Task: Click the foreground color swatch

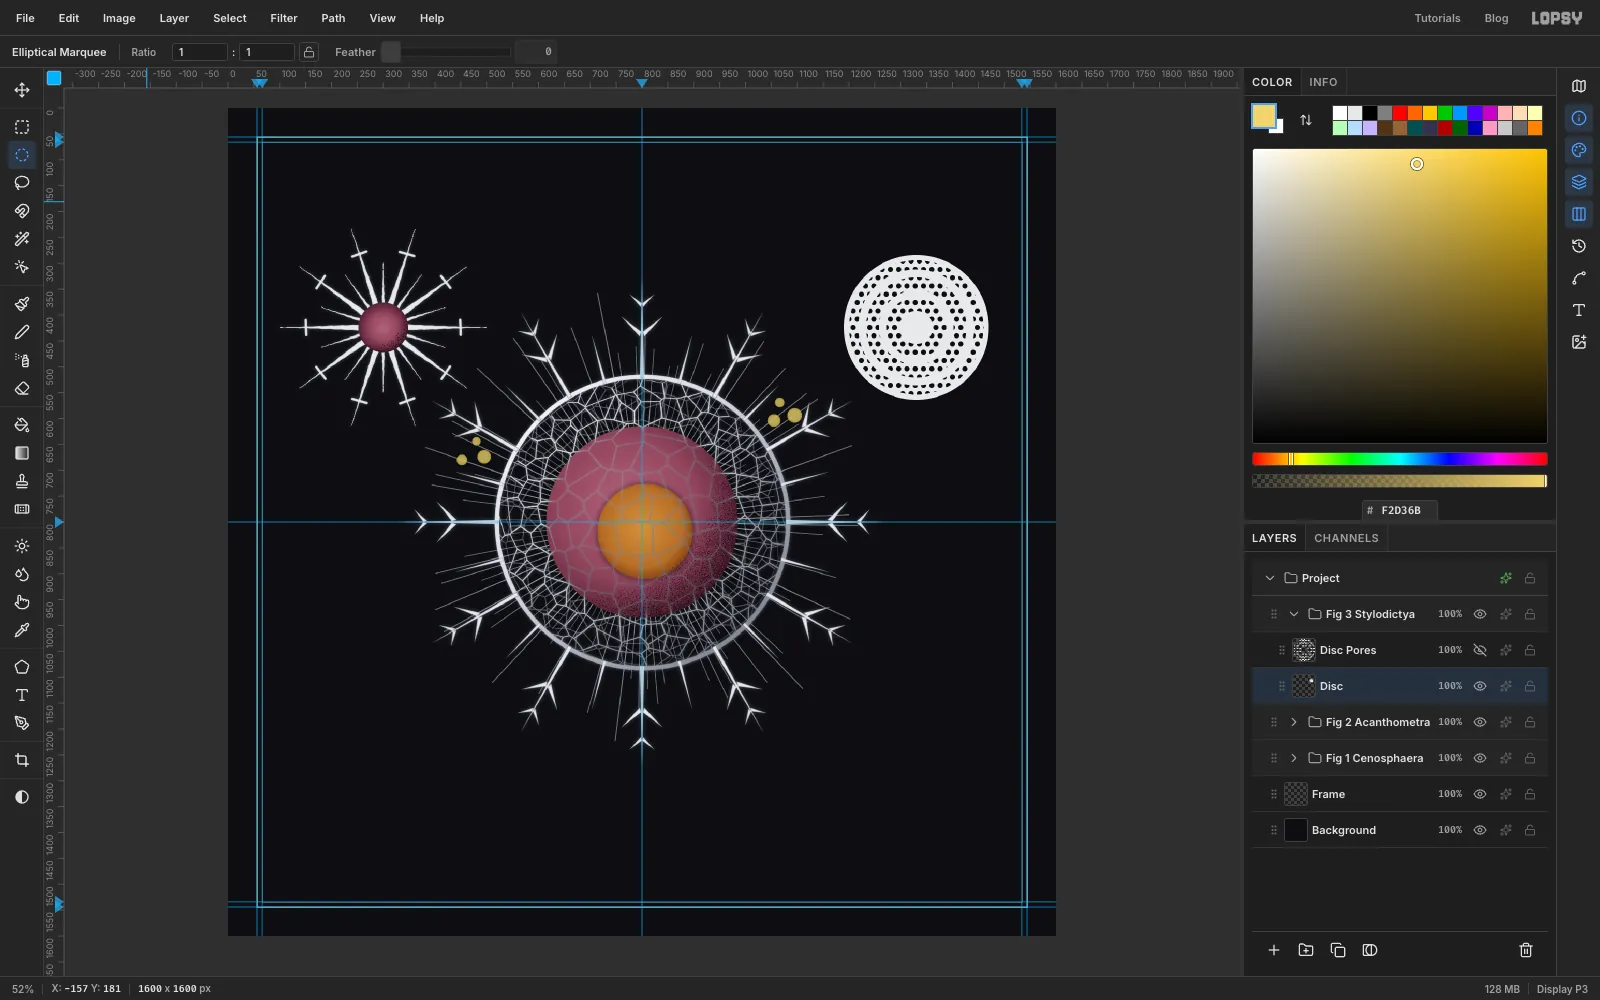Action: (1264, 116)
